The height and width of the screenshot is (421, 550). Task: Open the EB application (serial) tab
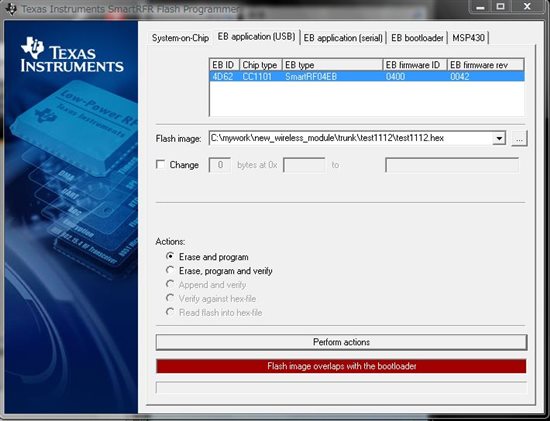point(343,38)
